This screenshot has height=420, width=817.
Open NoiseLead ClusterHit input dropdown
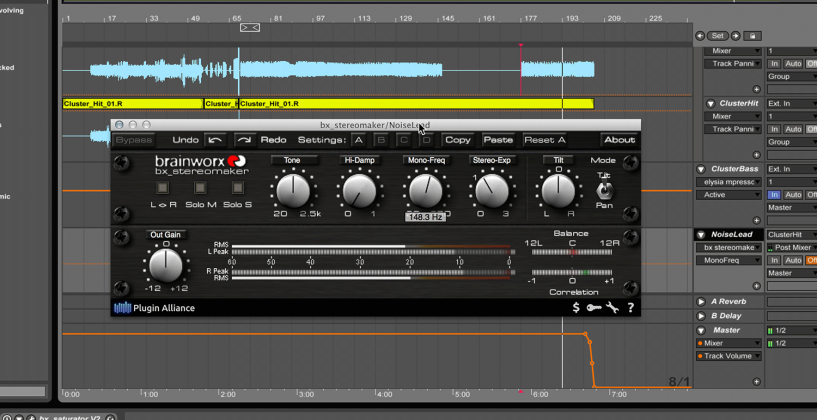(792, 234)
